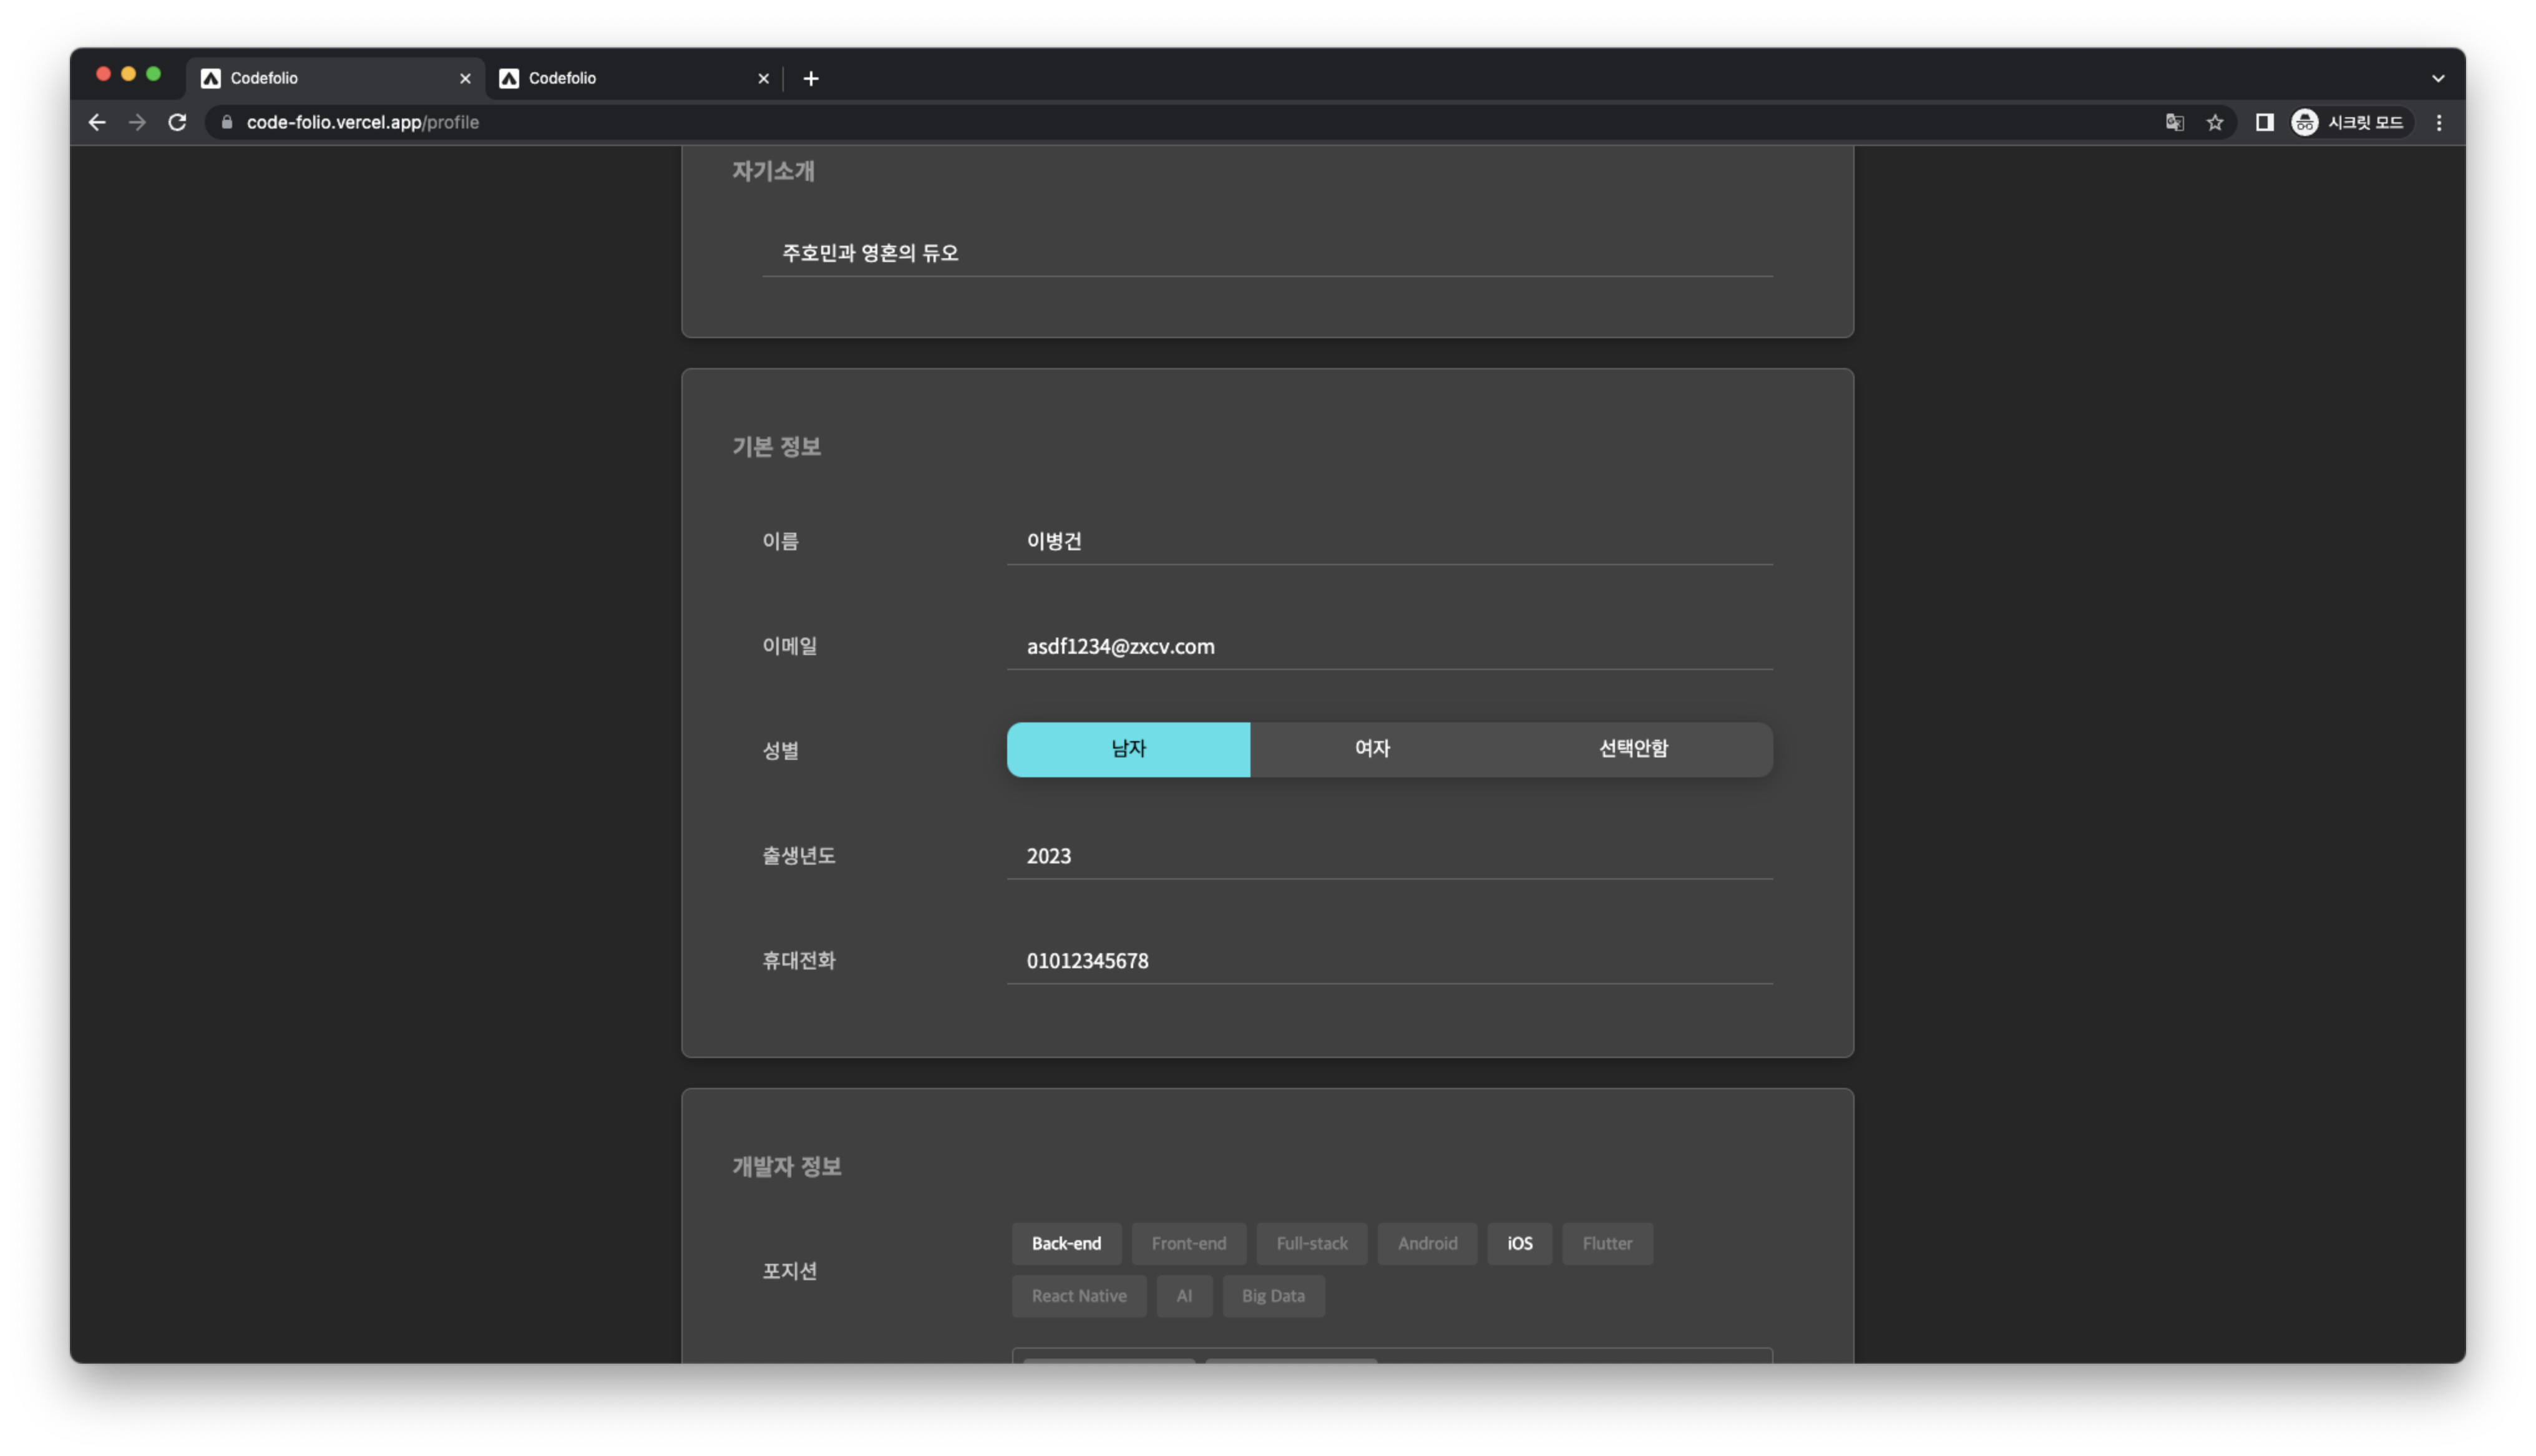This screenshot has height=1456, width=2536.
Task: Select the Flutter position chip
Action: click(x=1607, y=1243)
